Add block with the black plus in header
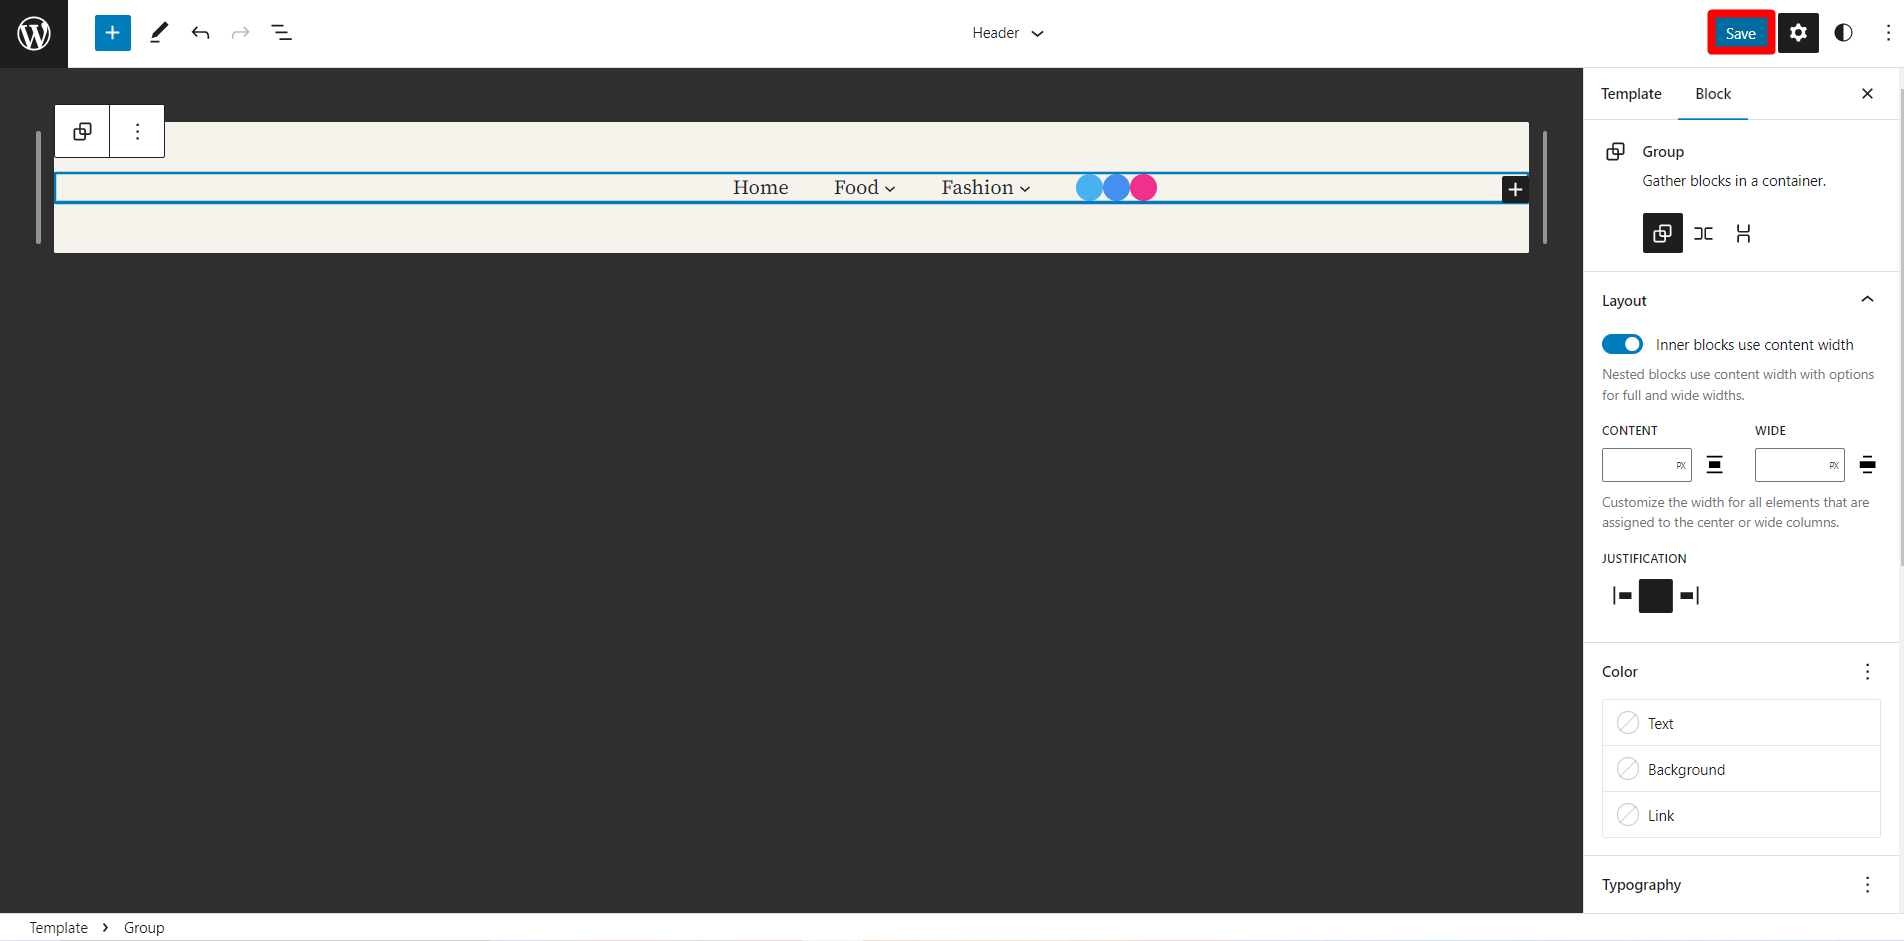Image resolution: width=1904 pixels, height=941 pixels. click(1515, 189)
